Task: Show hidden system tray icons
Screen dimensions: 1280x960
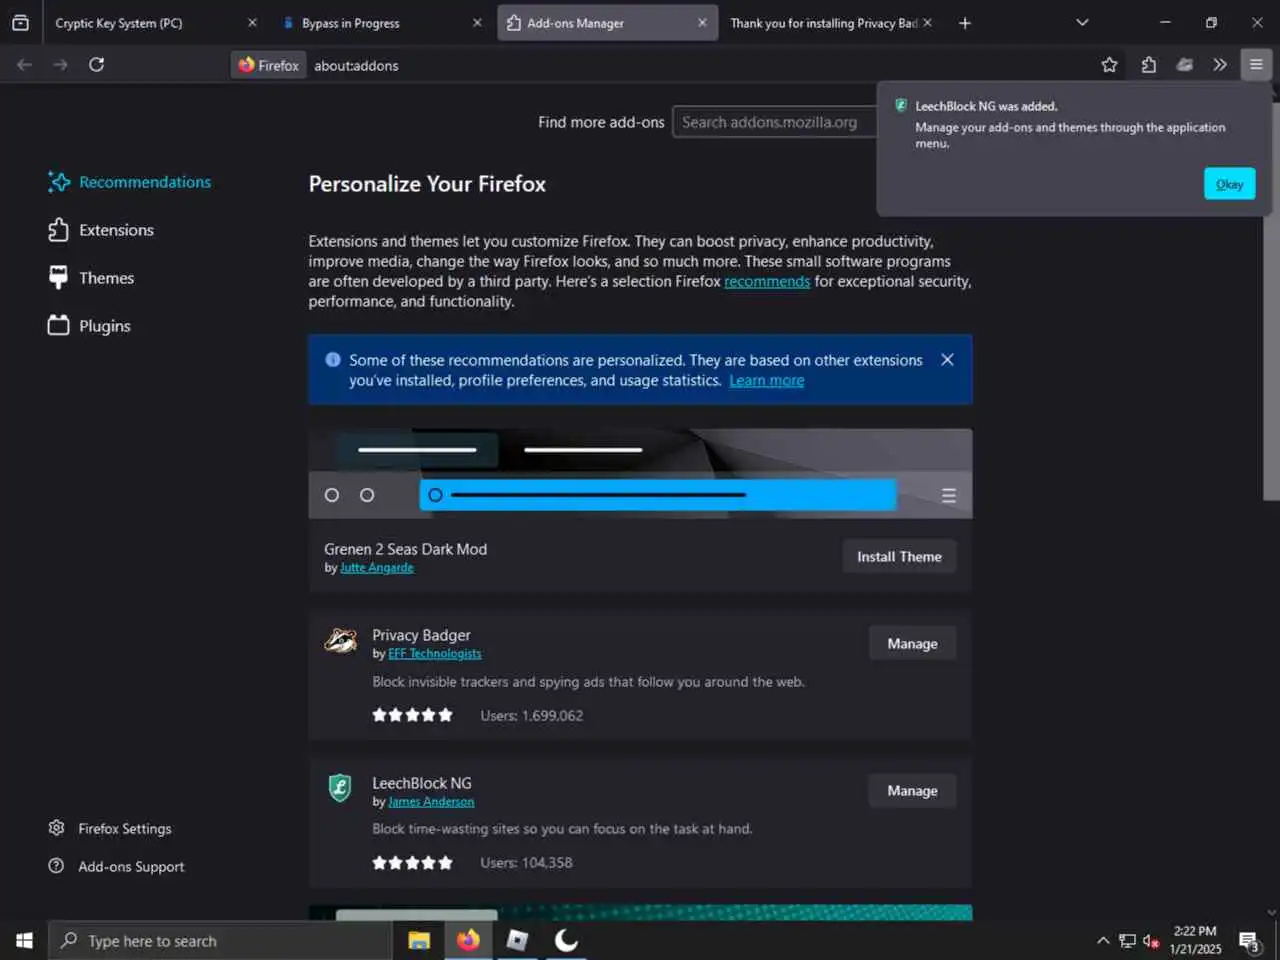Action: click(x=1103, y=940)
